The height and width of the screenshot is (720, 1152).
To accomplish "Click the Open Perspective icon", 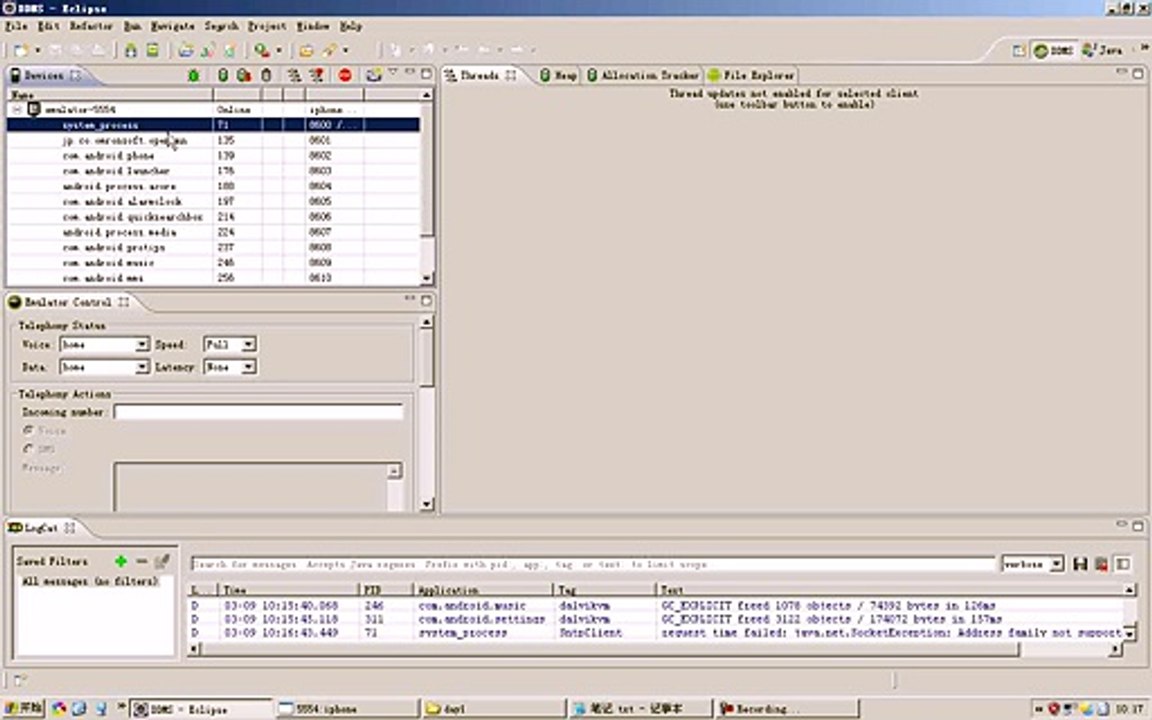I will point(1018,50).
